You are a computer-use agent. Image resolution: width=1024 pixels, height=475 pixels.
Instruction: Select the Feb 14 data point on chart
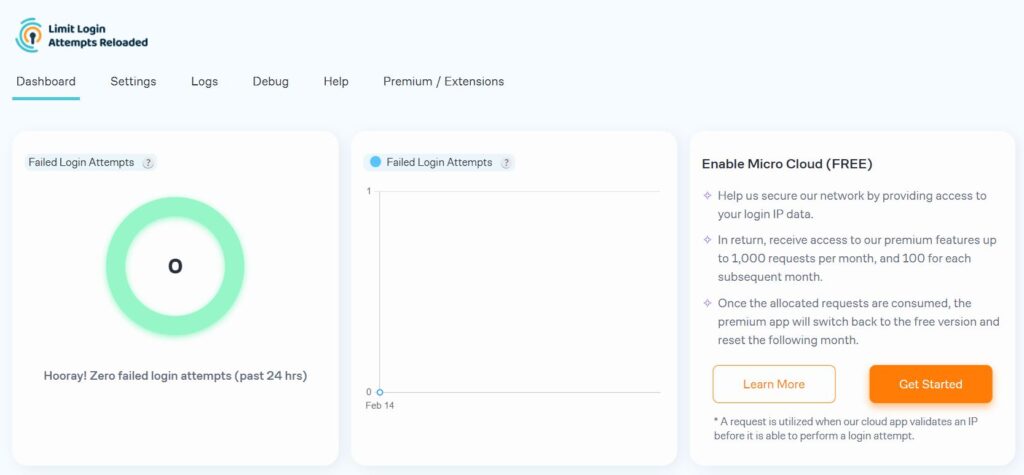380,392
